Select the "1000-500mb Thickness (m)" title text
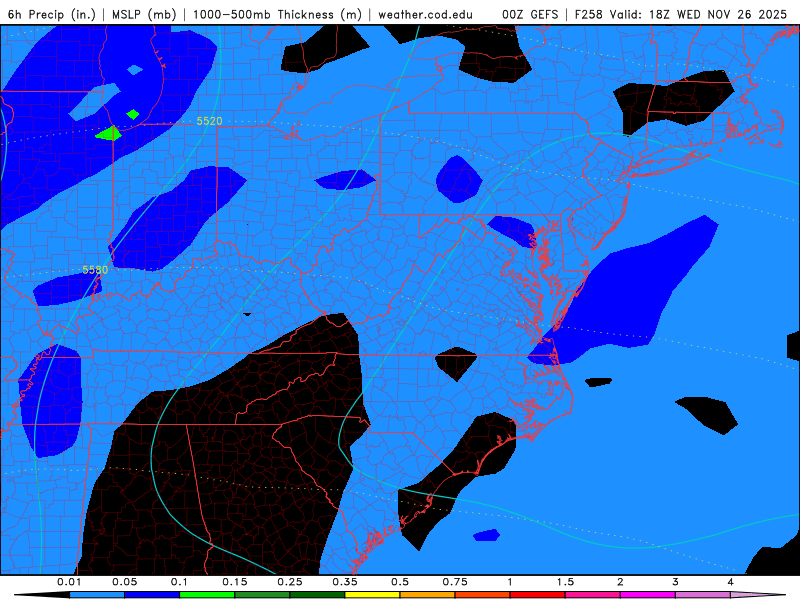800x600 pixels. 277,14
